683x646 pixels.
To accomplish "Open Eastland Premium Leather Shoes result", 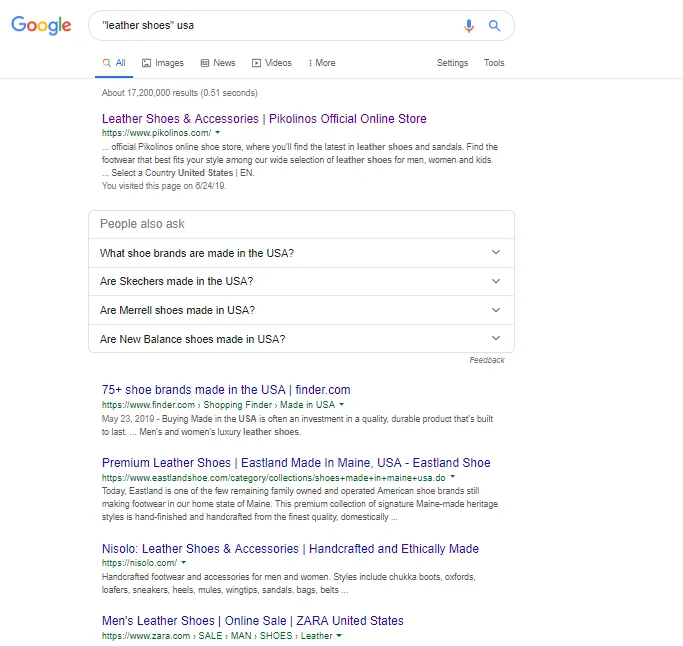I will 296,463.
